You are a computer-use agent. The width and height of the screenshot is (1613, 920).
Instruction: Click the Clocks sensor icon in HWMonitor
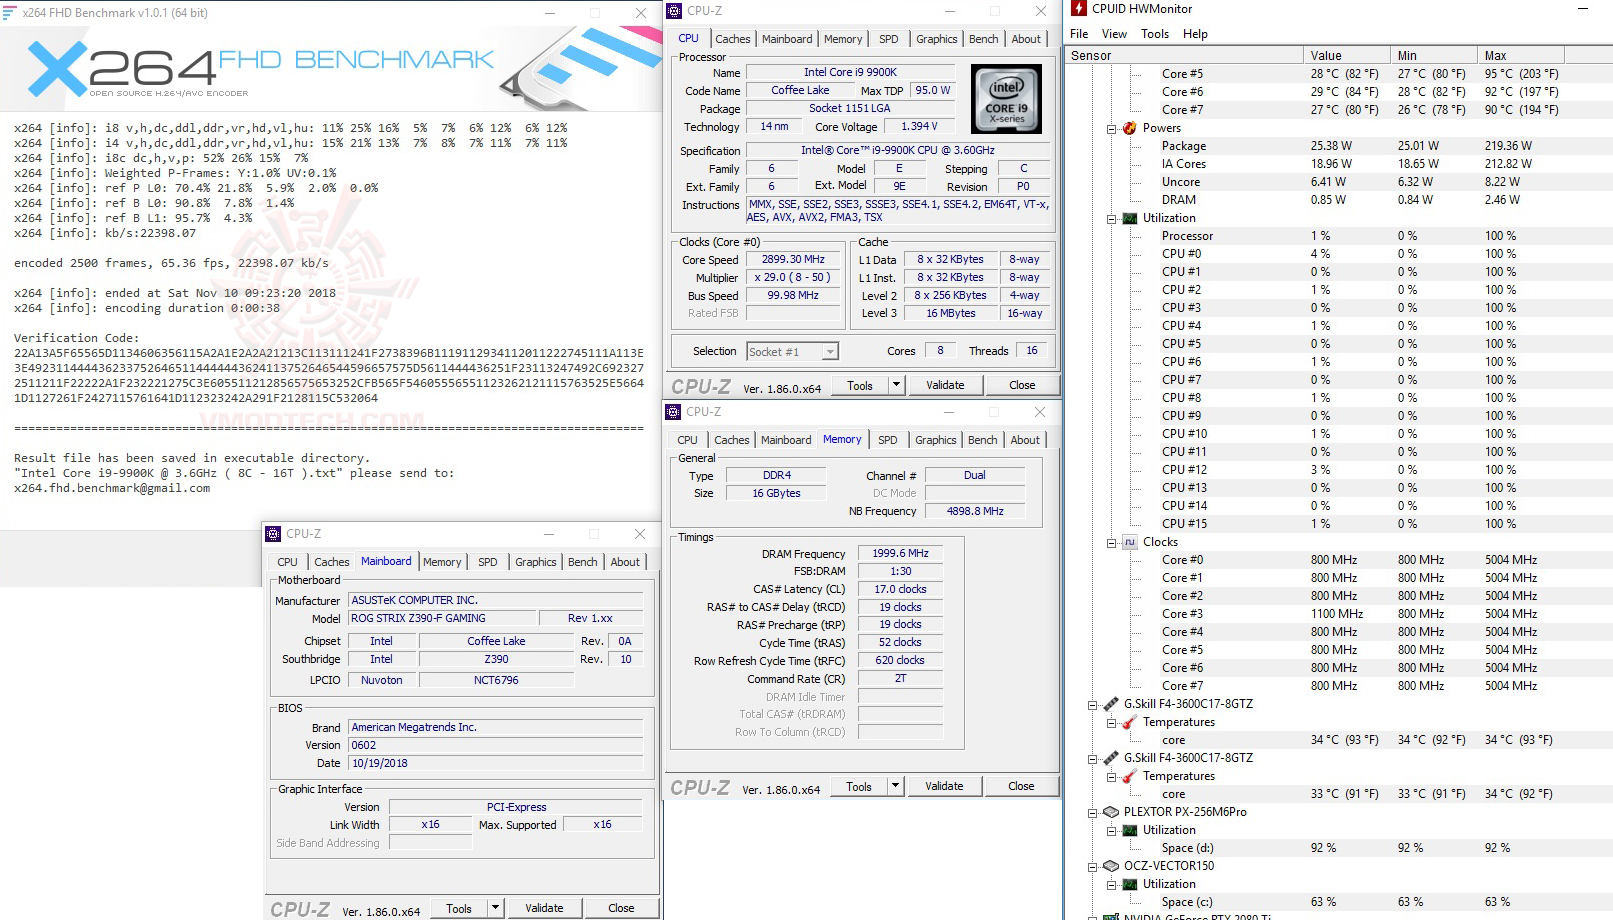point(1131,541)
